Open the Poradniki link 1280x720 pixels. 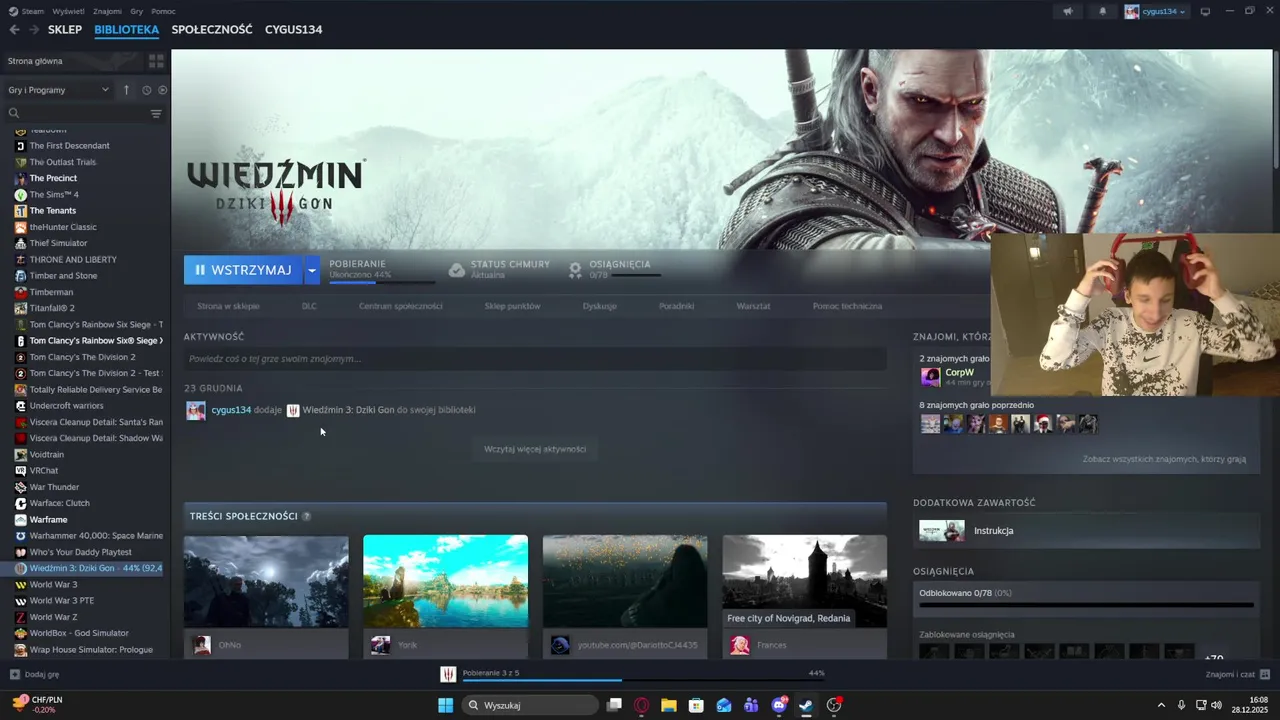point(676,306)
